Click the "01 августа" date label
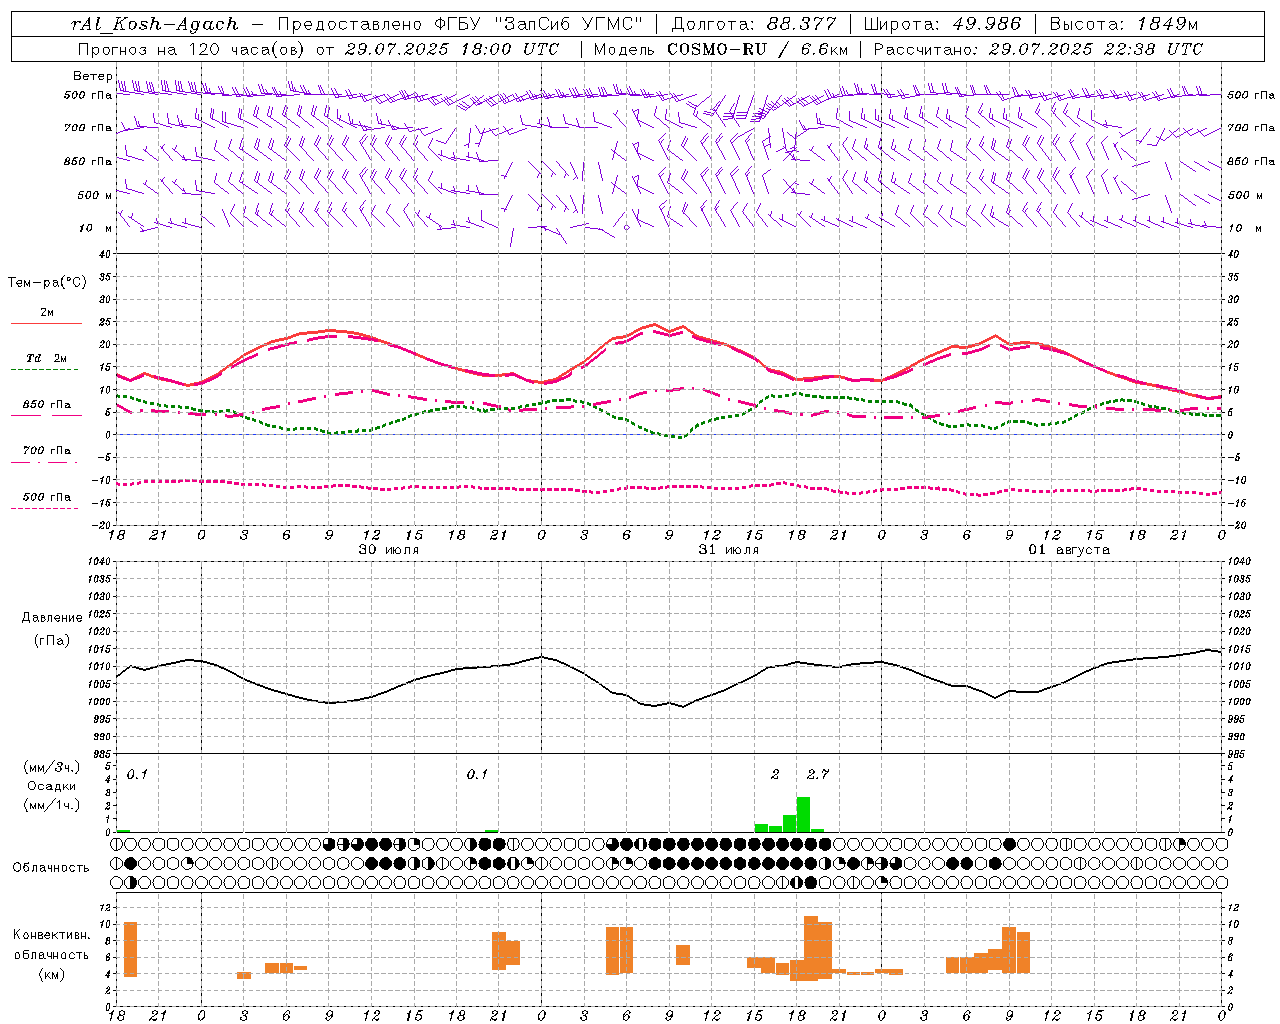Image resolution: width=1280 pixels, height=1024 pixels. point(1069,550)
